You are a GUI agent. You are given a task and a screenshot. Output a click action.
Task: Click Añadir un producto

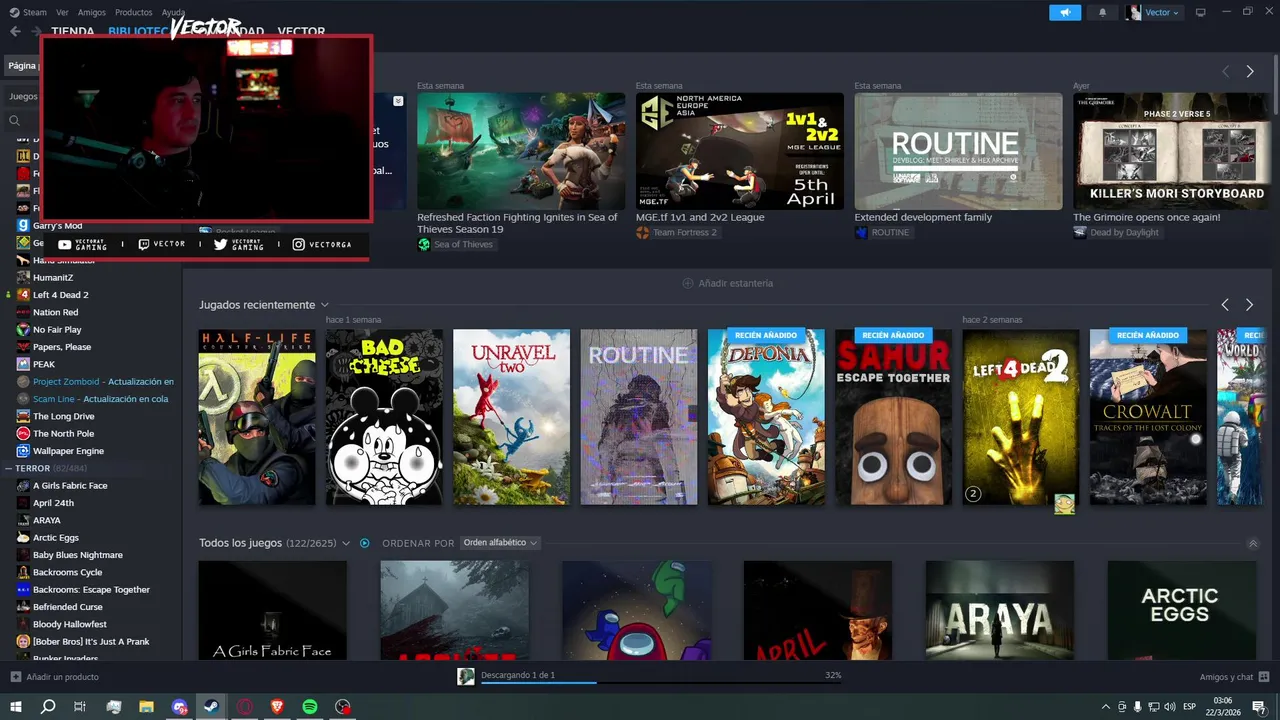[54, 677]
